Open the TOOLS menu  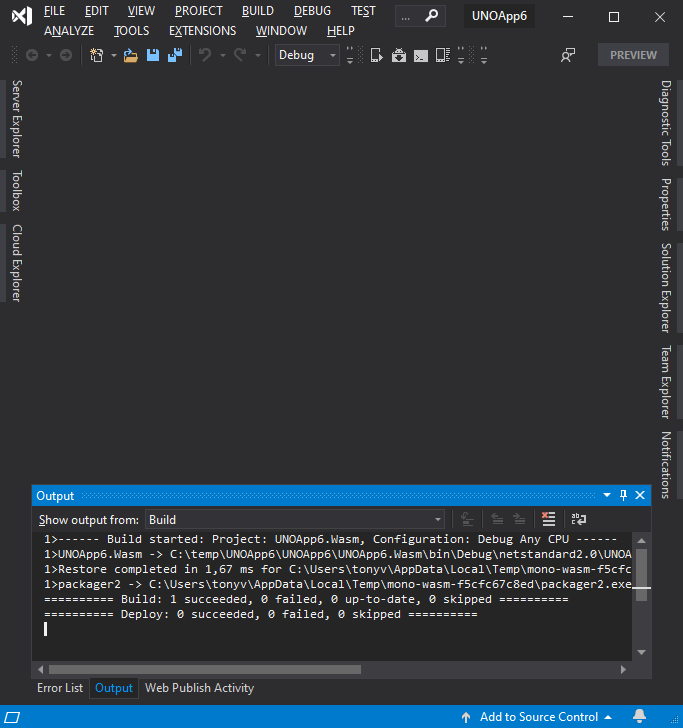tap(131, 31)
